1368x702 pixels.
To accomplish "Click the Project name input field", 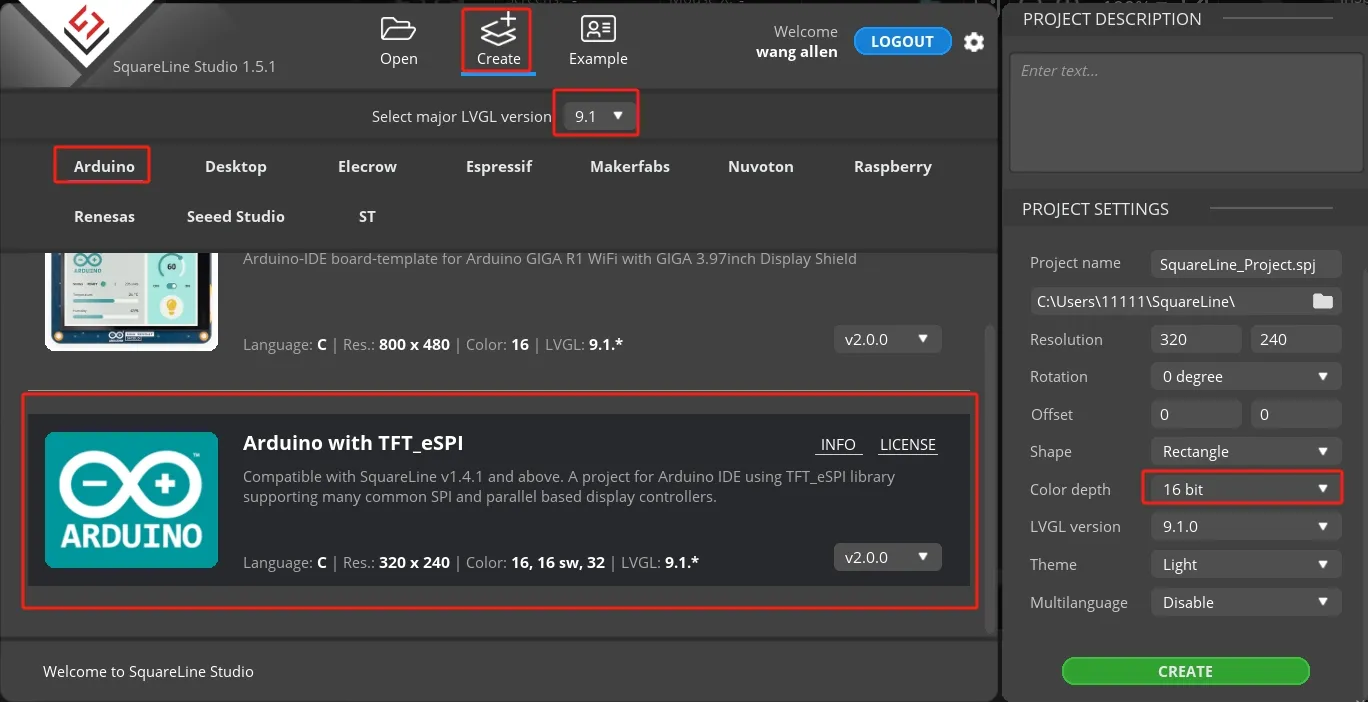I will (1244, 264).
